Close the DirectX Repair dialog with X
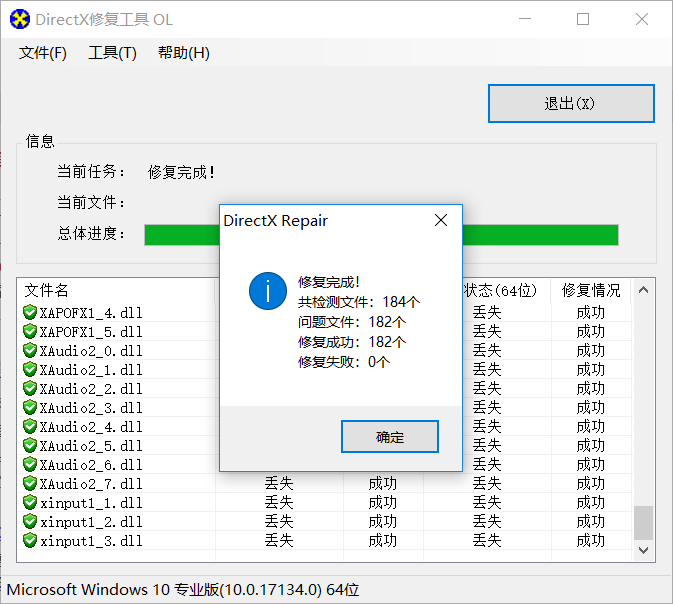Image resolution: width=673 pixels, height=604 pixels. [441, 220]
